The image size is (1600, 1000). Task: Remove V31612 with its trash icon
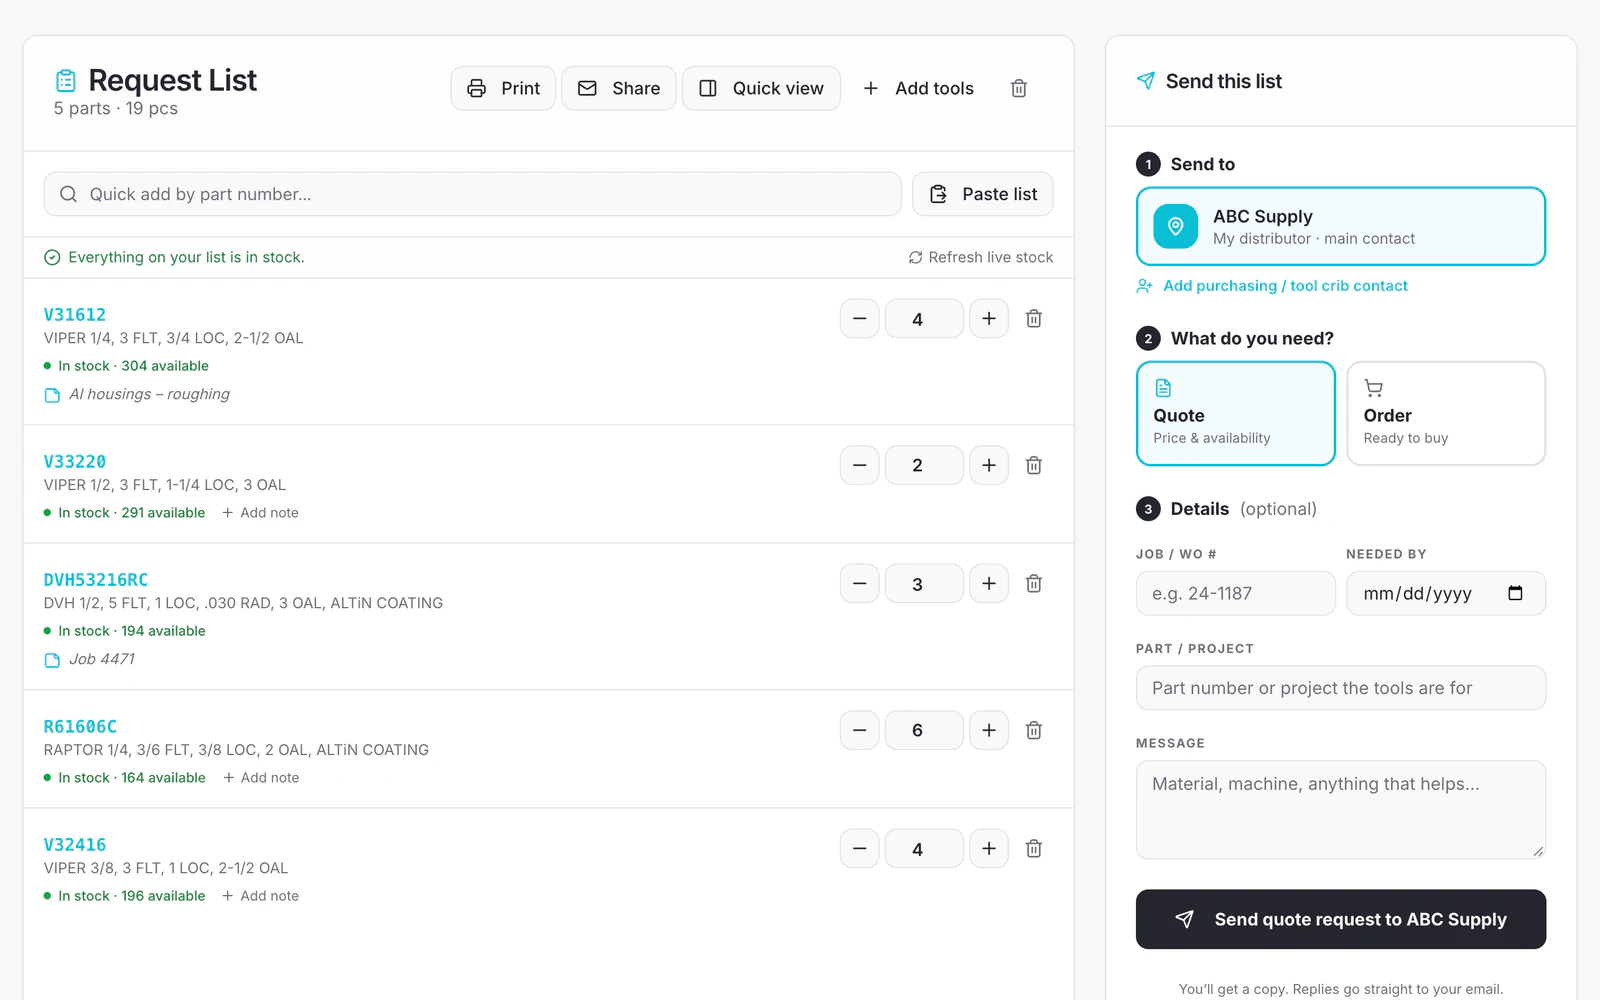(x=1034, y=319)
